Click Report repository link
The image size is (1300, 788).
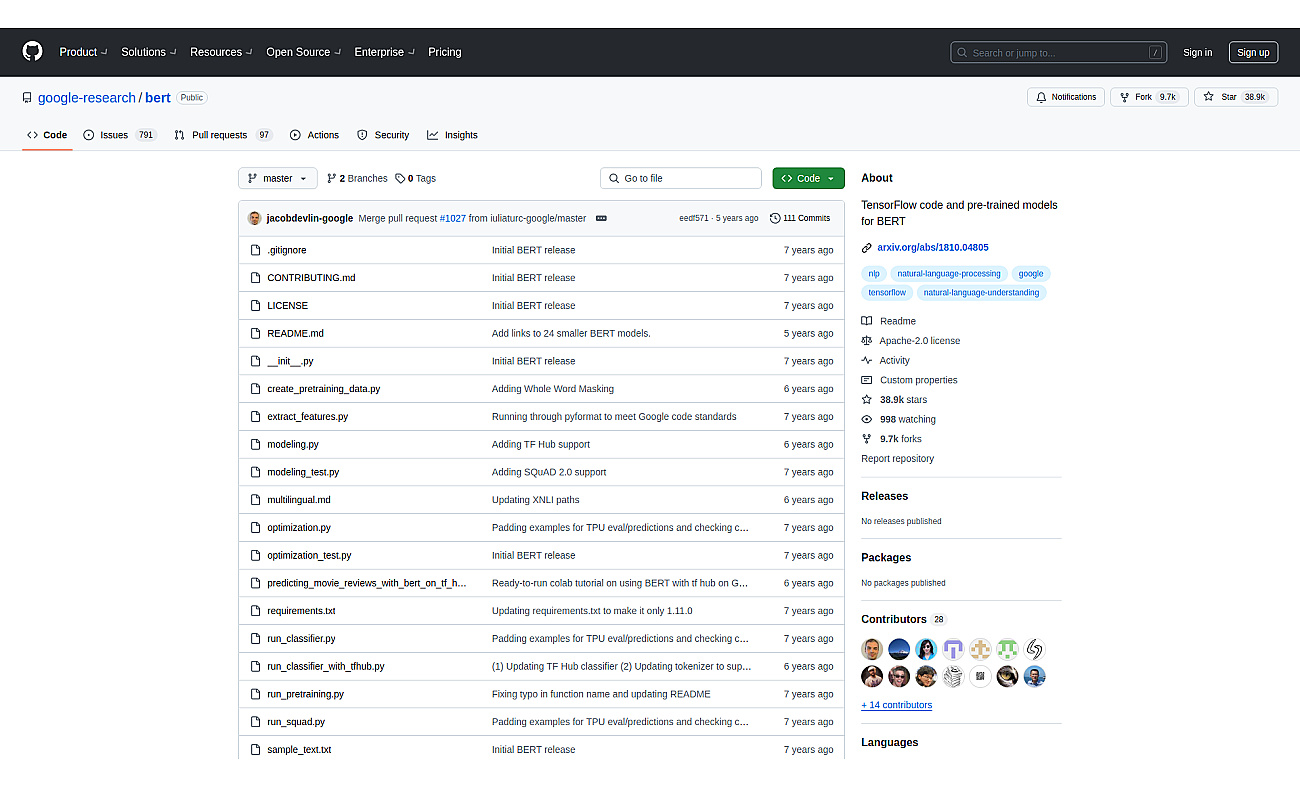click(897, 459)
